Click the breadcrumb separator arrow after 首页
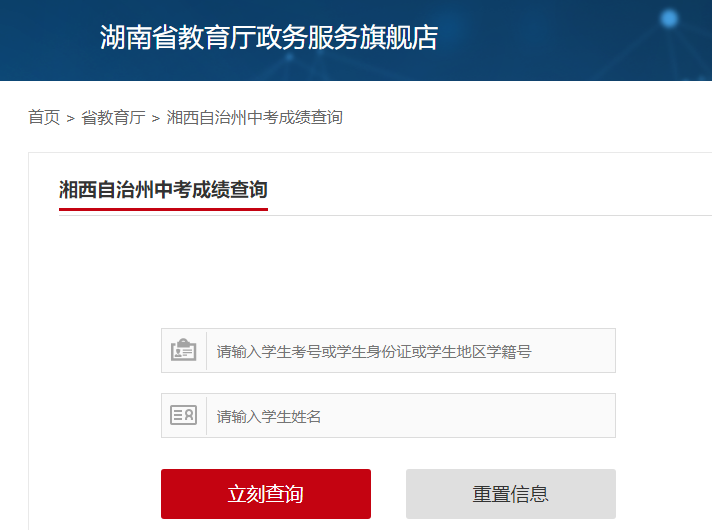Viewport: 712px width, 530px height. (71, 118)
